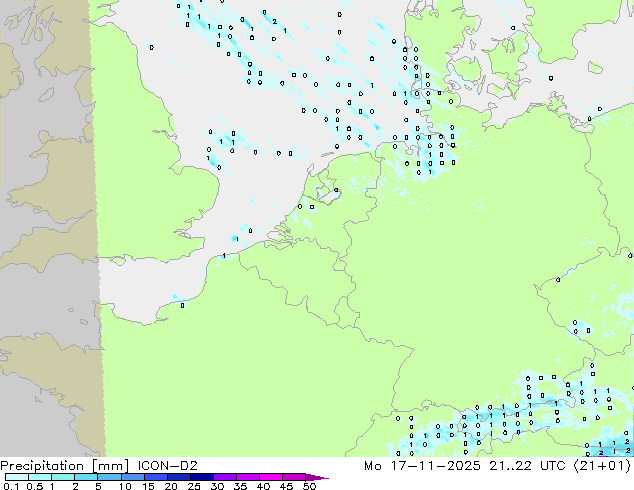Screen dimensions: 634x490
Task: Select legend swatch between 0.1 and 0.5
Action: (17, 477)
